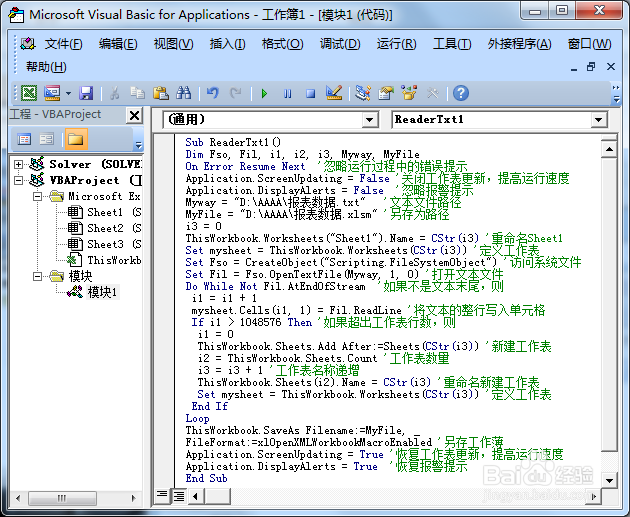Open the 窗口(W) menu
This screenshot has height=517, width=630.
589,44
